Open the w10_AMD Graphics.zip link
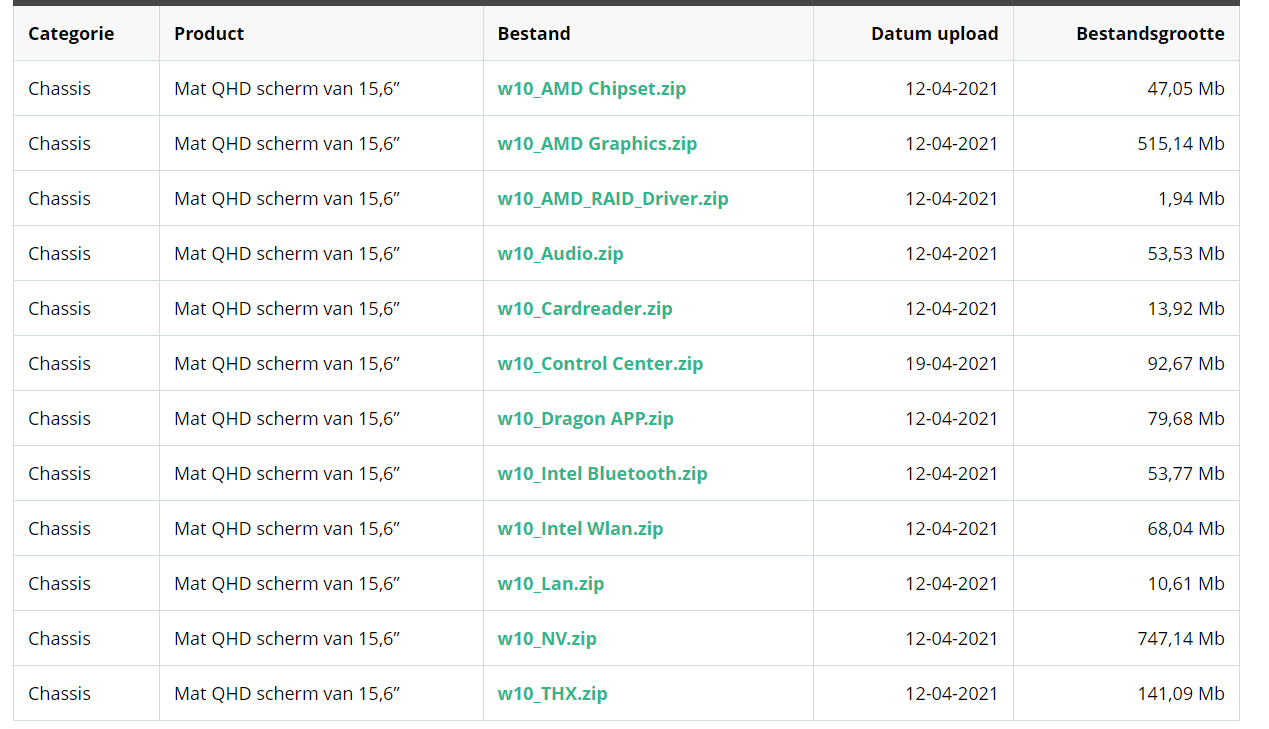Image resolution: width=1269 pixels, height=729 pixels. (597, 143)
